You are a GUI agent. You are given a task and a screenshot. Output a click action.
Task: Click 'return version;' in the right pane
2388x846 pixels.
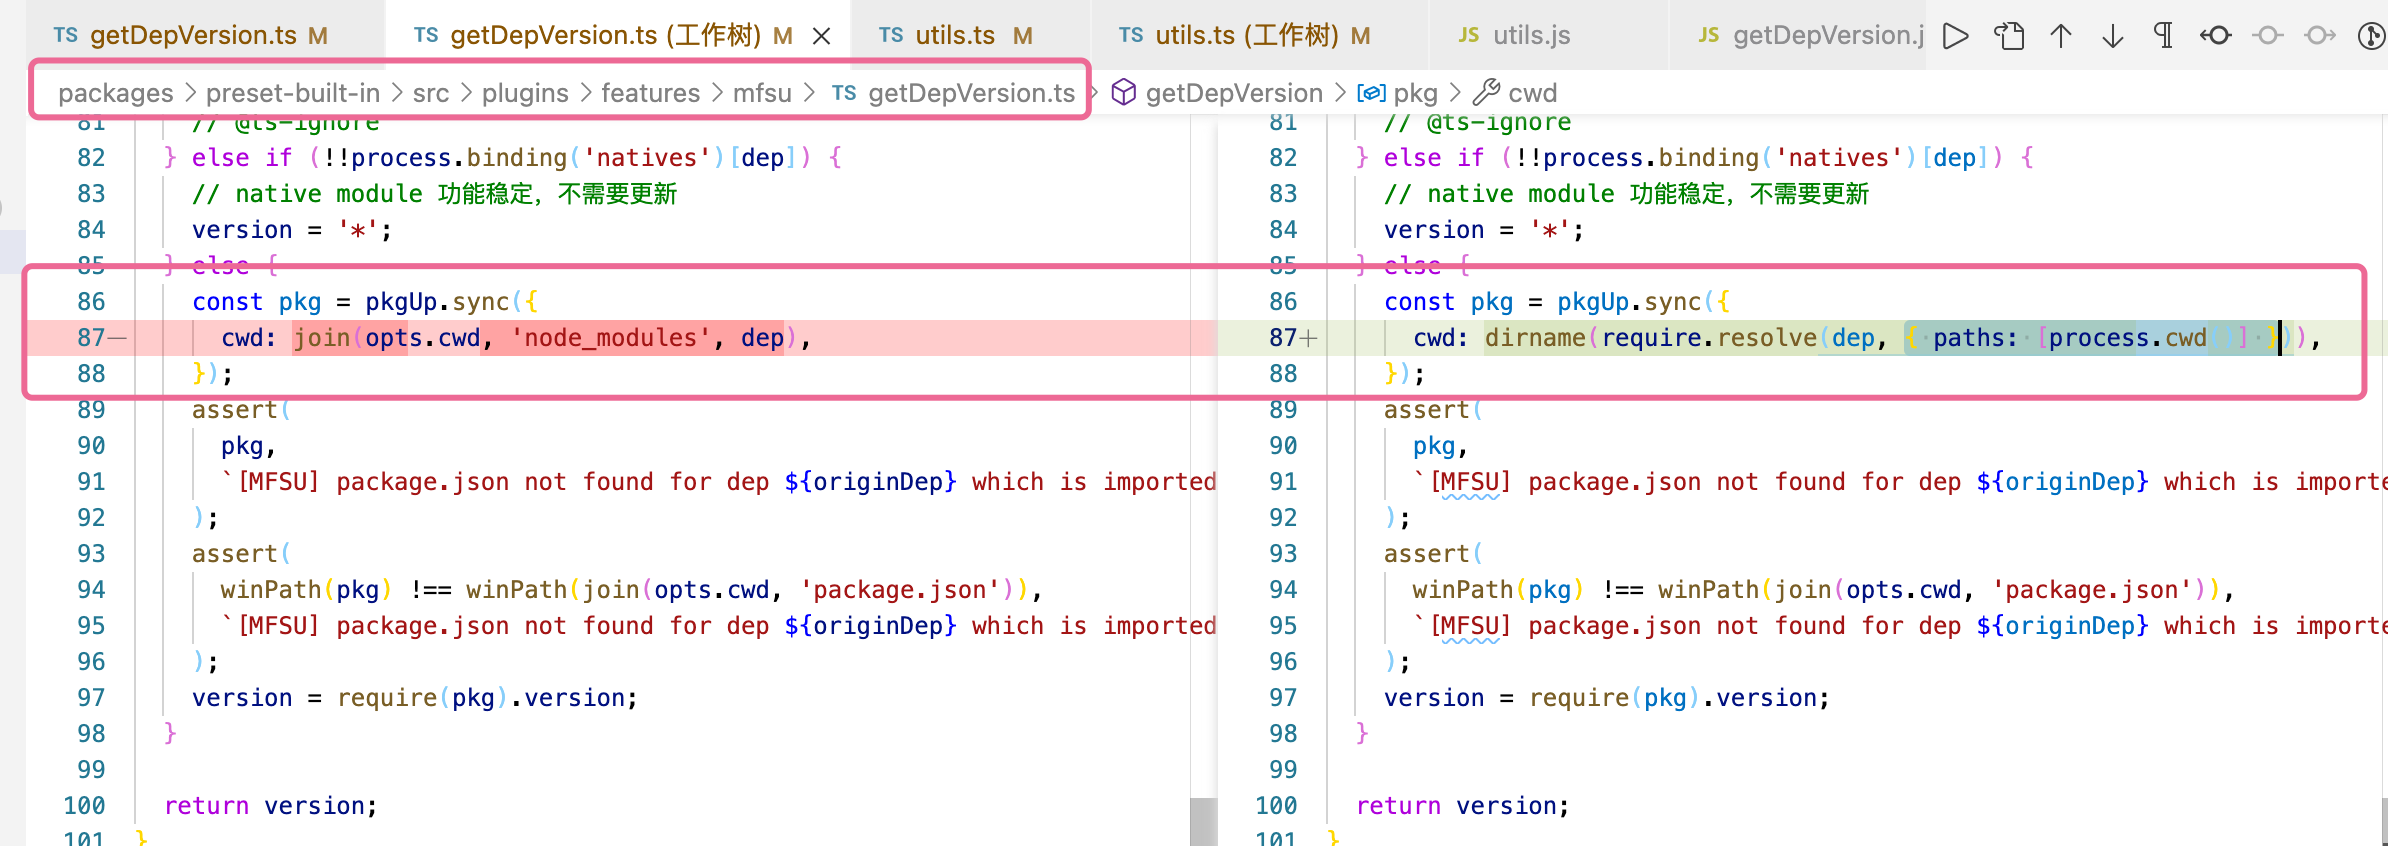click(x=1463, y=806)
